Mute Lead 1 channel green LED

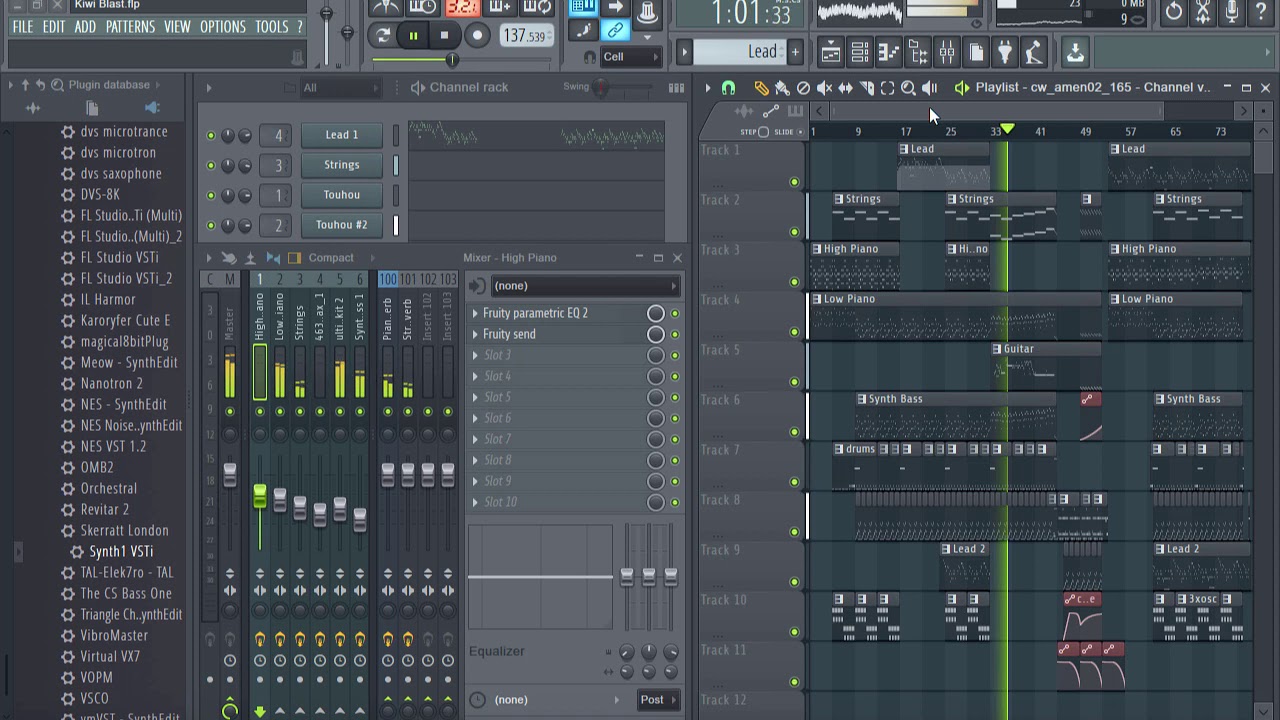tap(210, 135)
